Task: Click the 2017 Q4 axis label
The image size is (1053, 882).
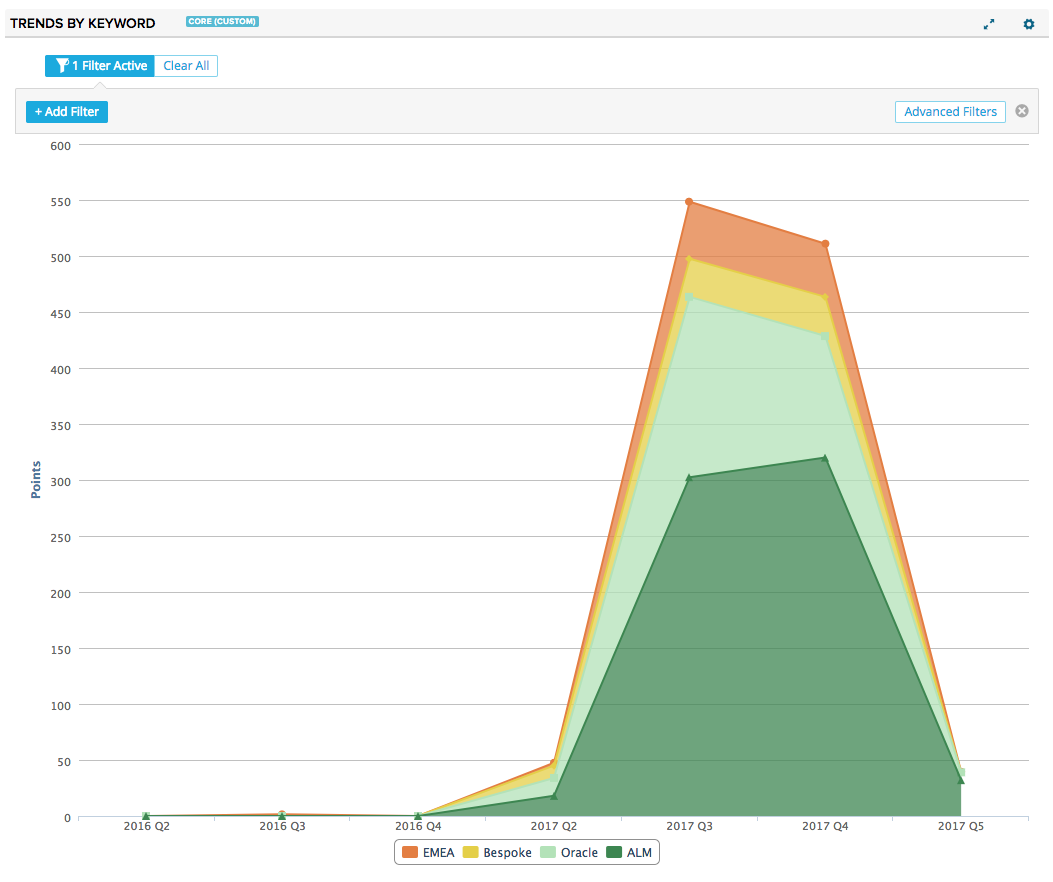Action: click(x=825, y=826)
